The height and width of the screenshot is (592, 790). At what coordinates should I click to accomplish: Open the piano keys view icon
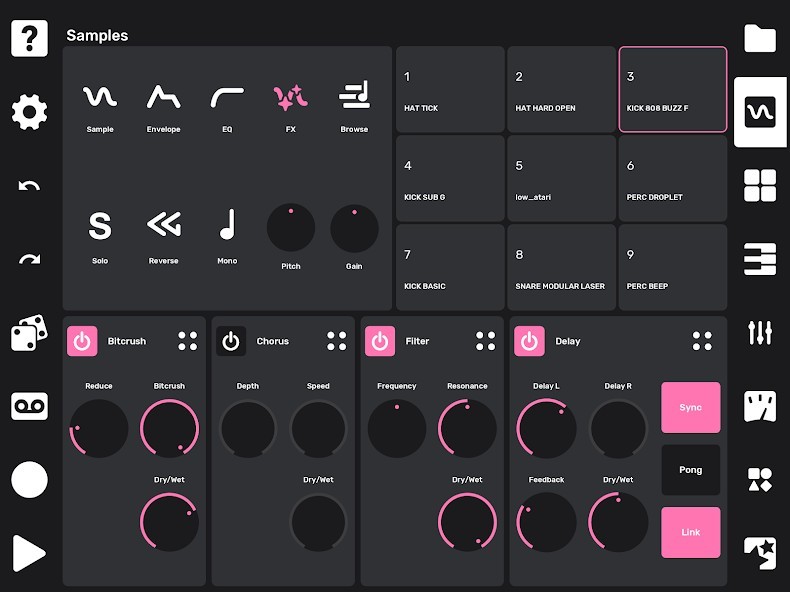point(760,259)
